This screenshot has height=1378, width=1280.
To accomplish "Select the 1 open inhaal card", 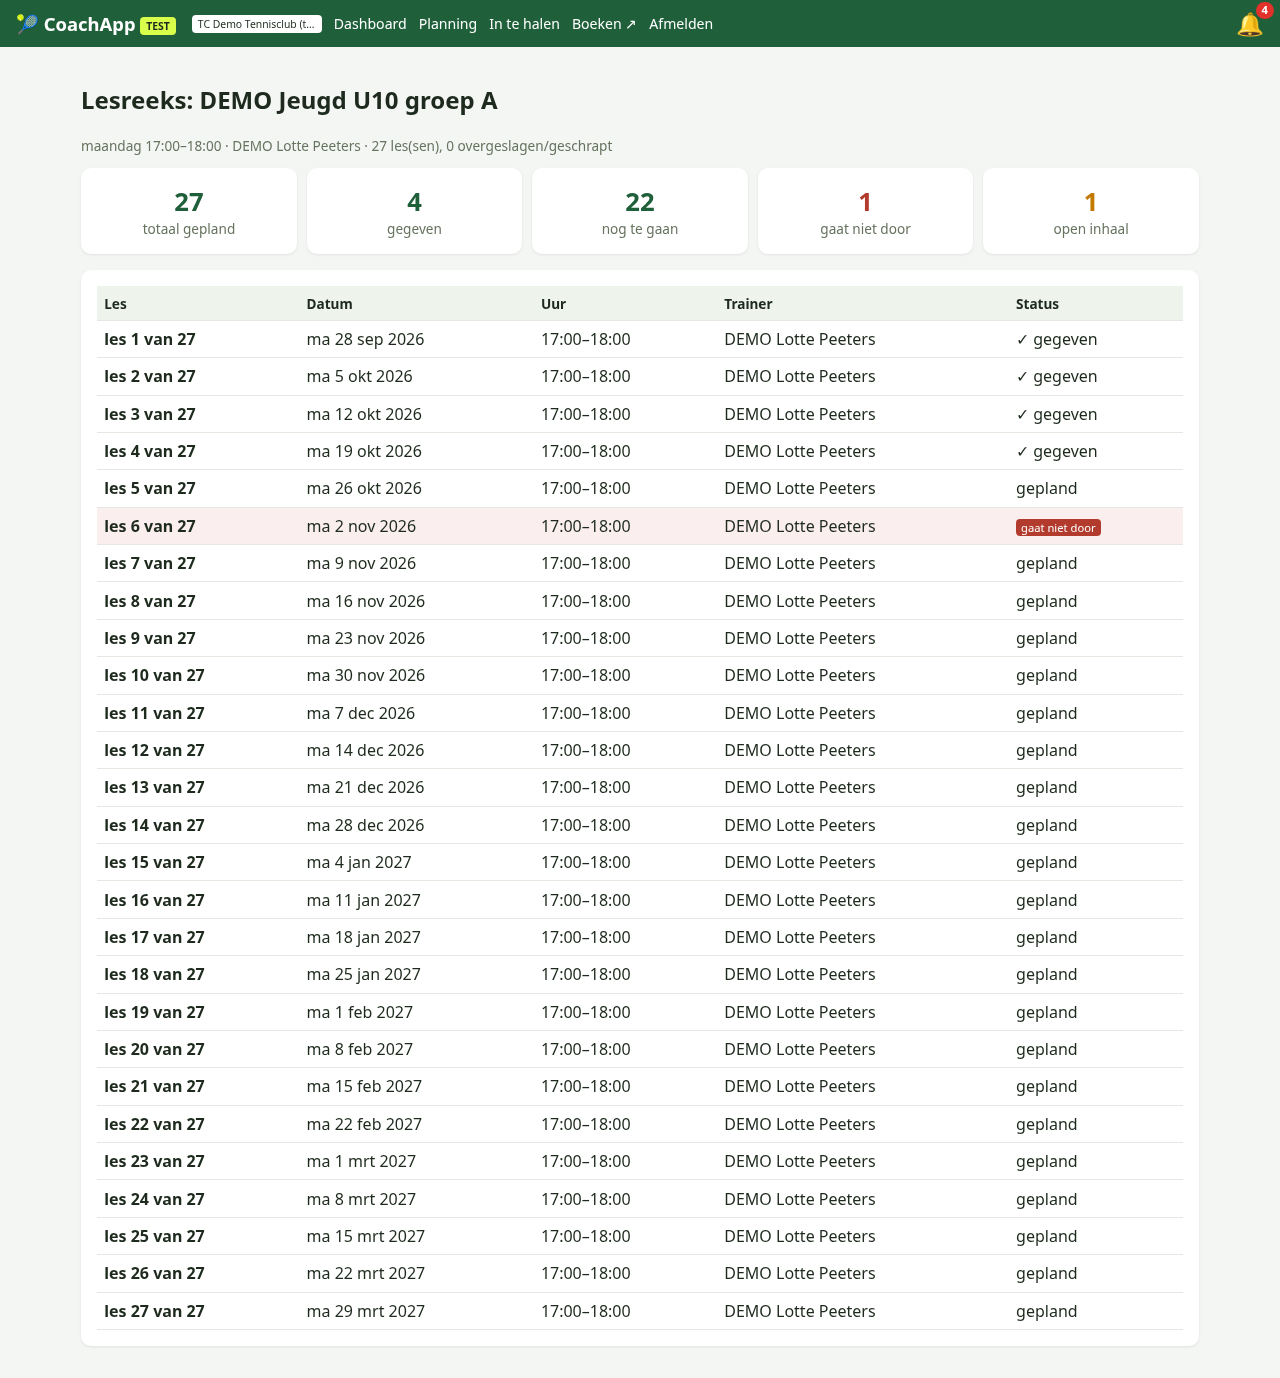I will (1091, 211).
